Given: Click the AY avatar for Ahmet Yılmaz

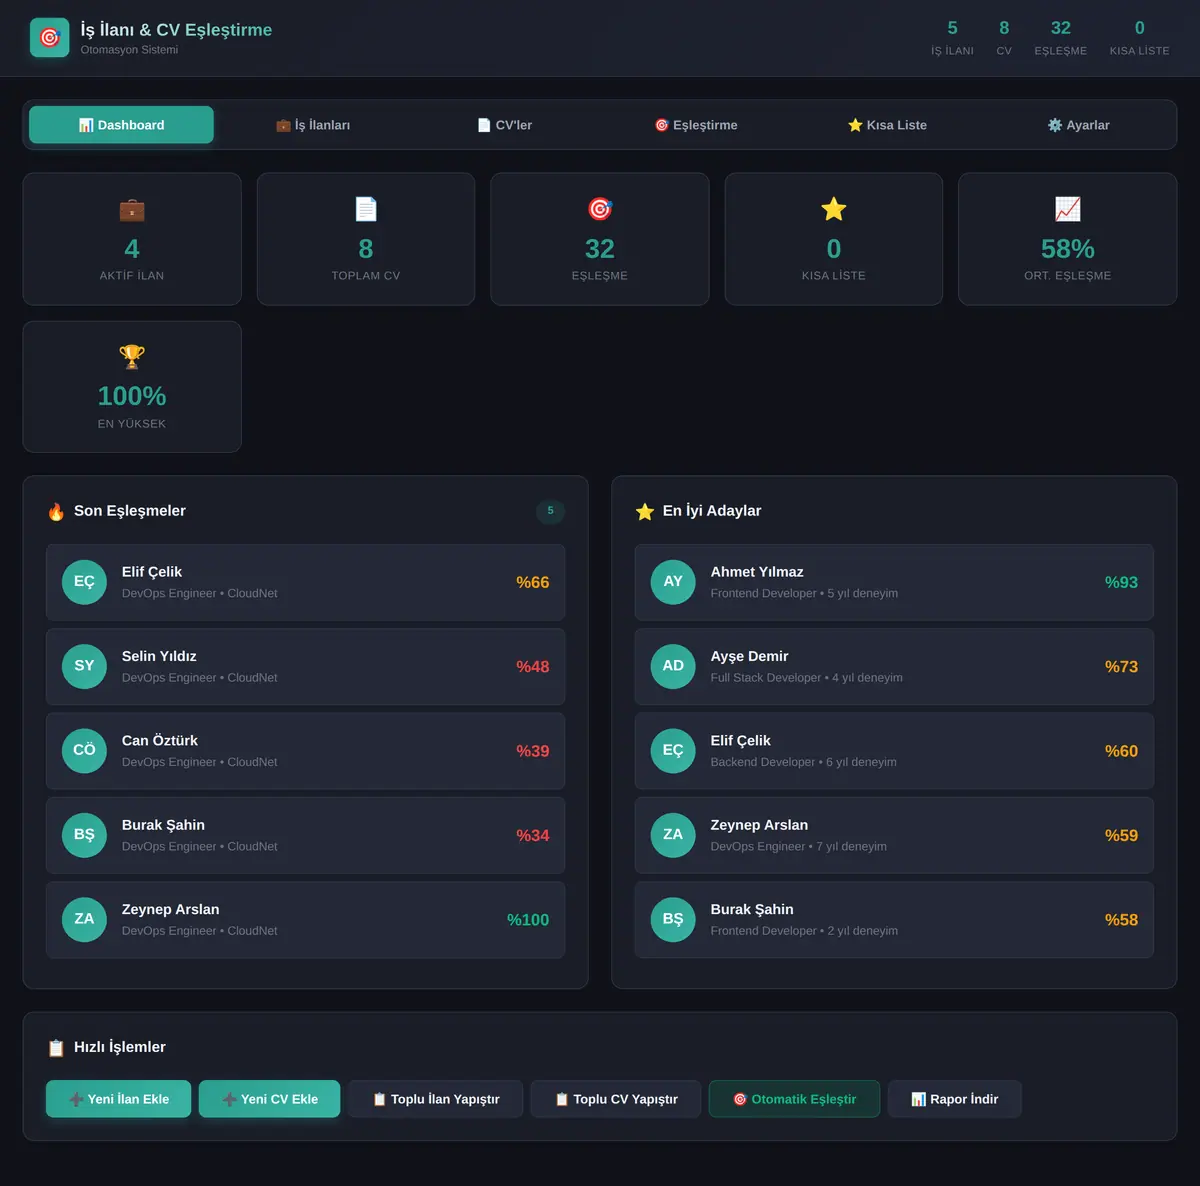Looking at the screenshot, I should point(673,582).
